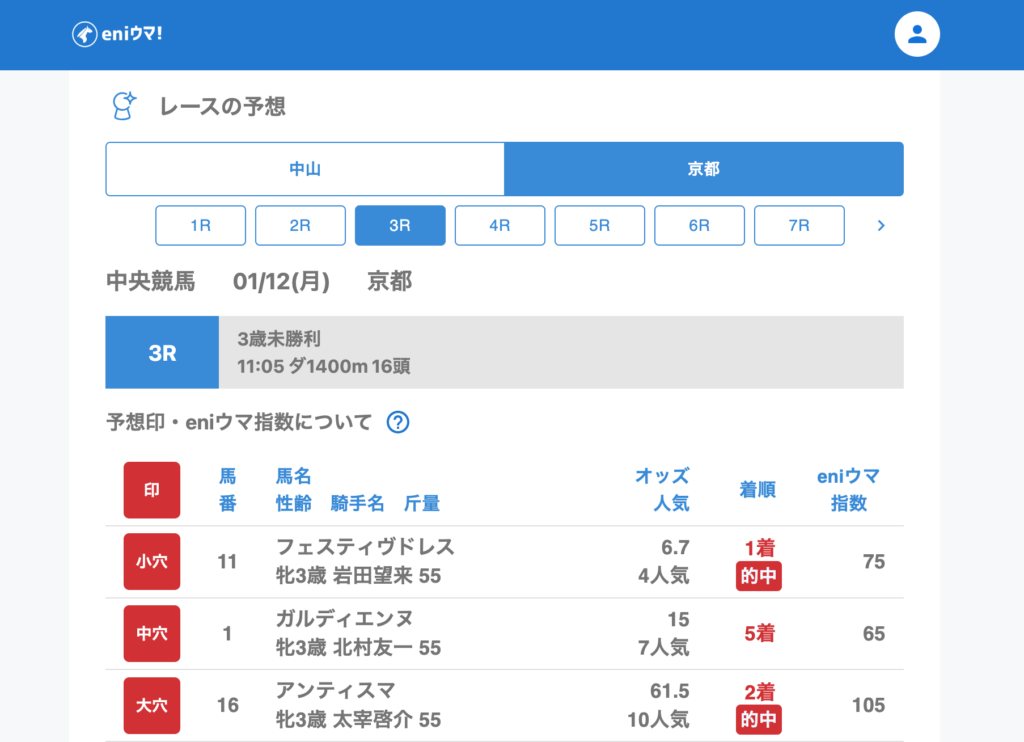Pick the 7R race button
This screenshot has width=1024, height=742.
click(x=799, y=226)
